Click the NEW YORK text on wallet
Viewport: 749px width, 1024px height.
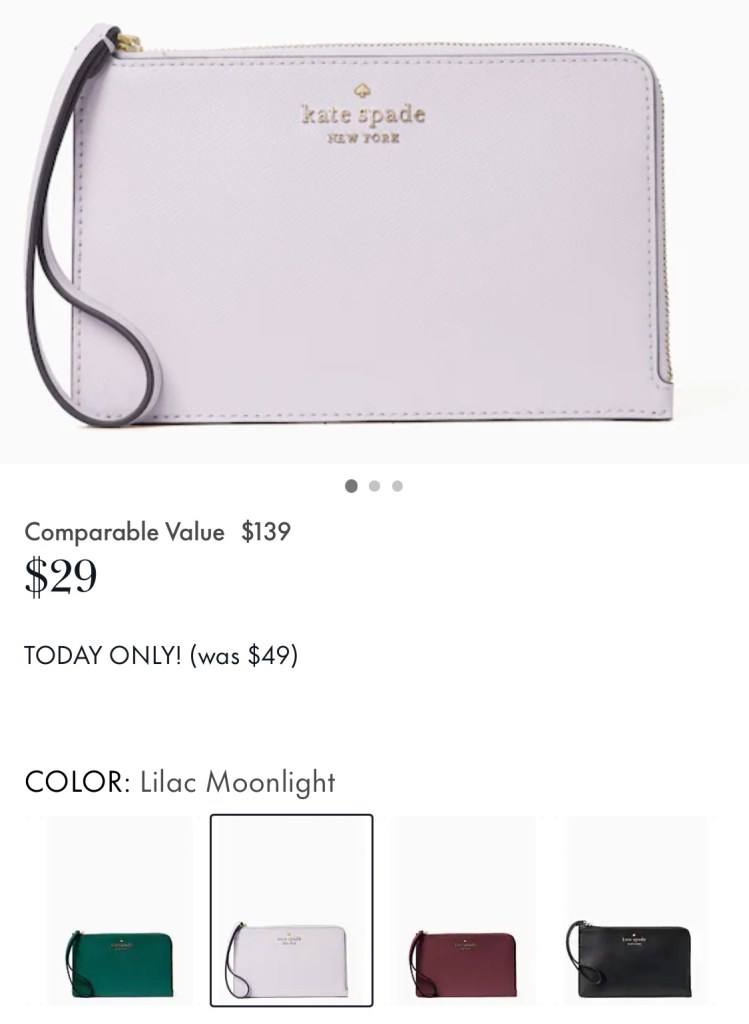click(x=363, y=138)
